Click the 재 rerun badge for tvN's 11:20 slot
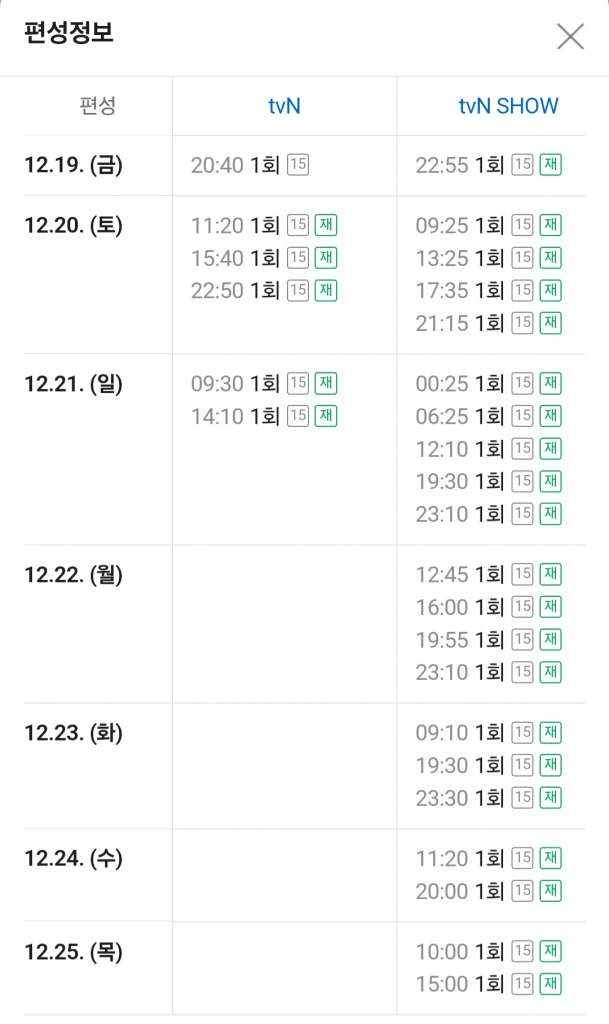The image size is (609, 1024). 324,225
